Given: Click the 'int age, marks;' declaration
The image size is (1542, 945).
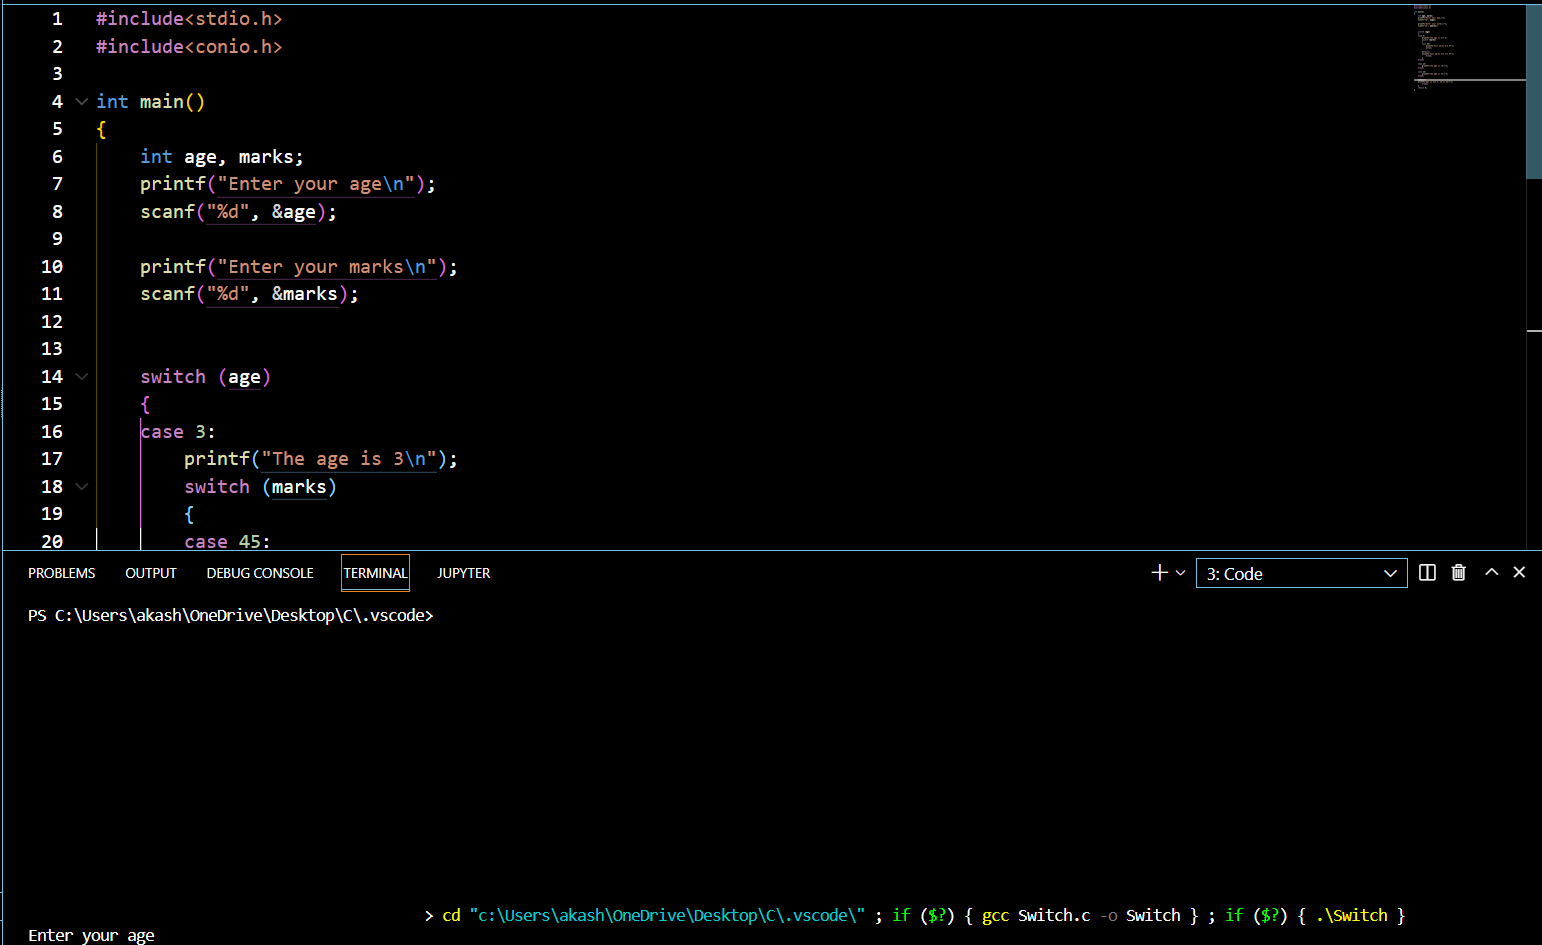Looking at the screenshot, I should (x=222, y=157).
